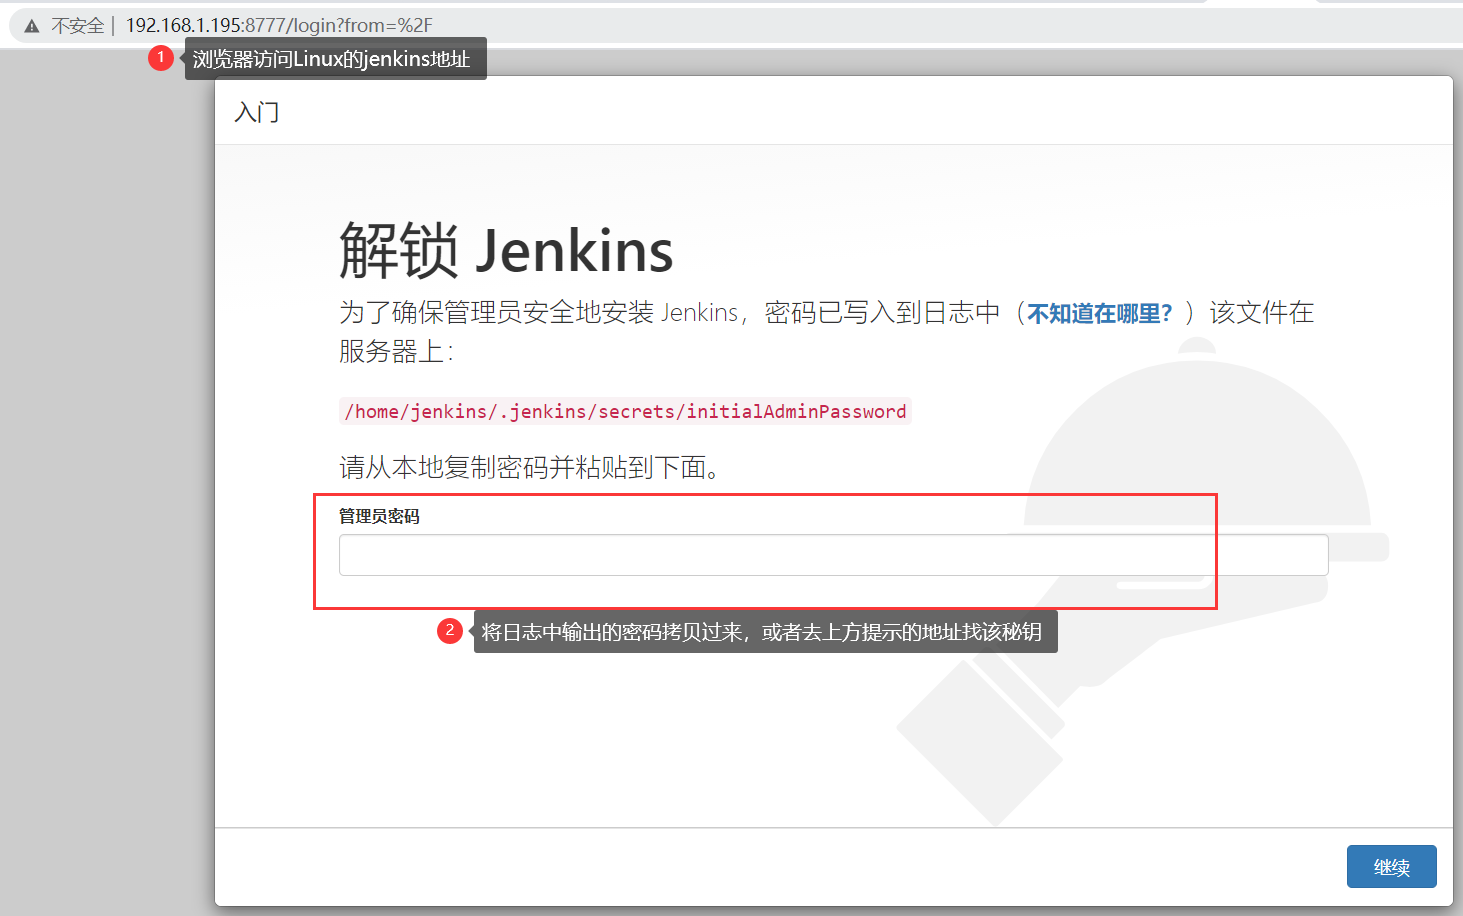Screen dimensions: 1463x916
Task: Click the red annotation marker numbered 2
Action: tap(450, 630)
